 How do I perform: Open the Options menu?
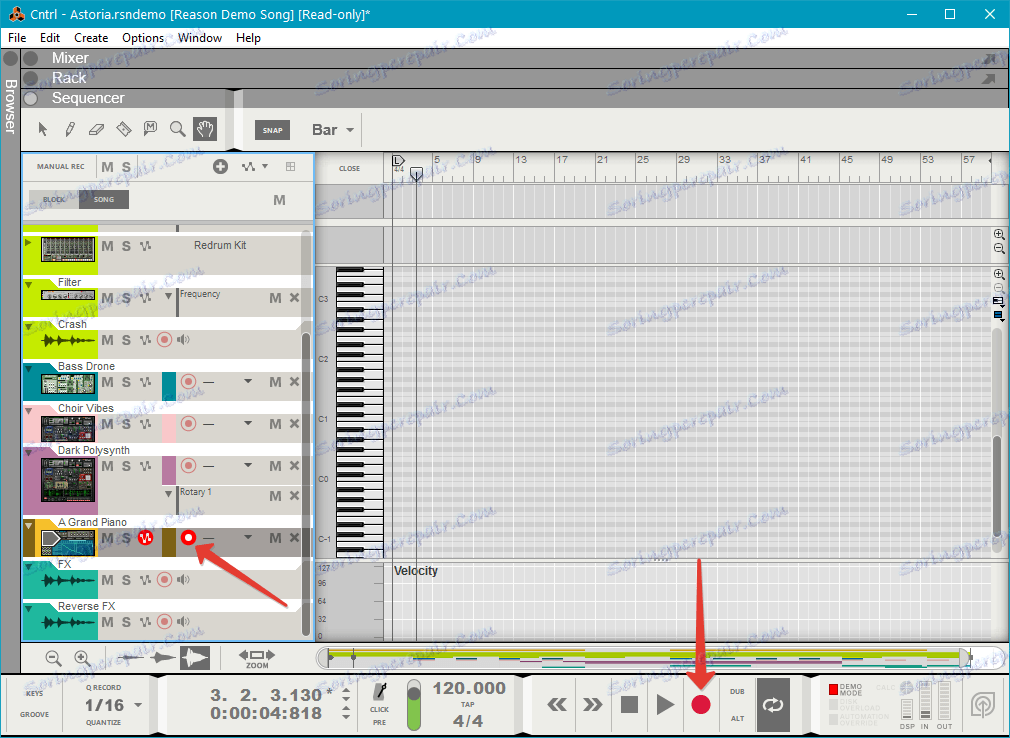tap(143, 38)
